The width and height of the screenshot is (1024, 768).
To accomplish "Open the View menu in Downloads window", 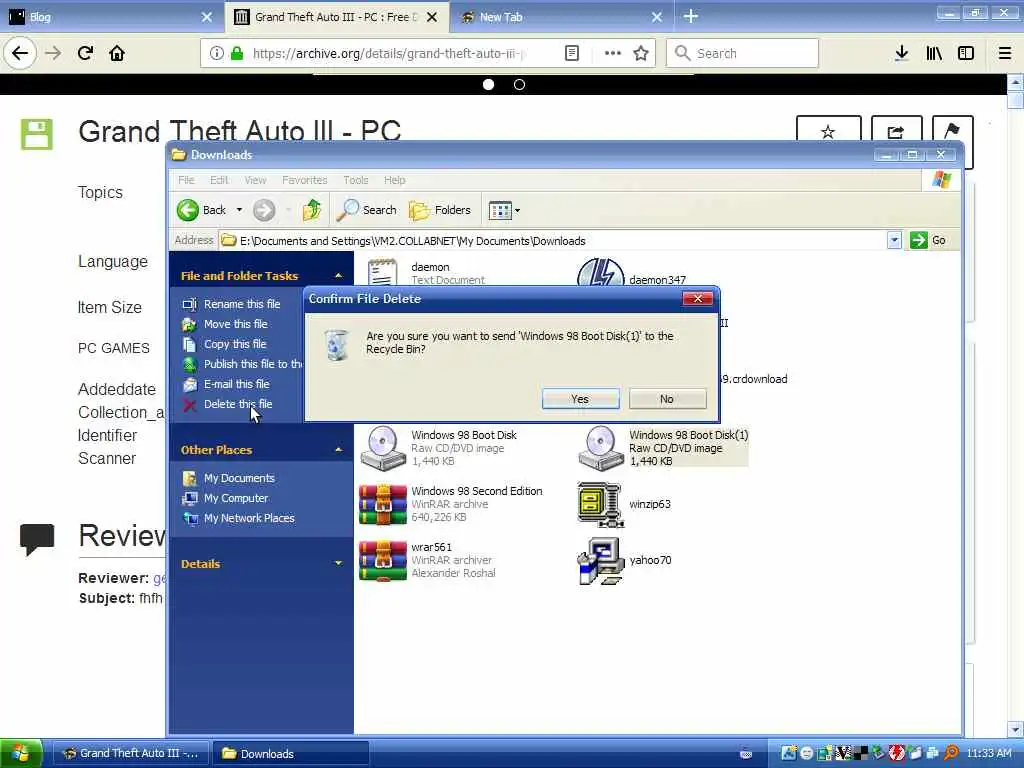I will coord(255,180).
